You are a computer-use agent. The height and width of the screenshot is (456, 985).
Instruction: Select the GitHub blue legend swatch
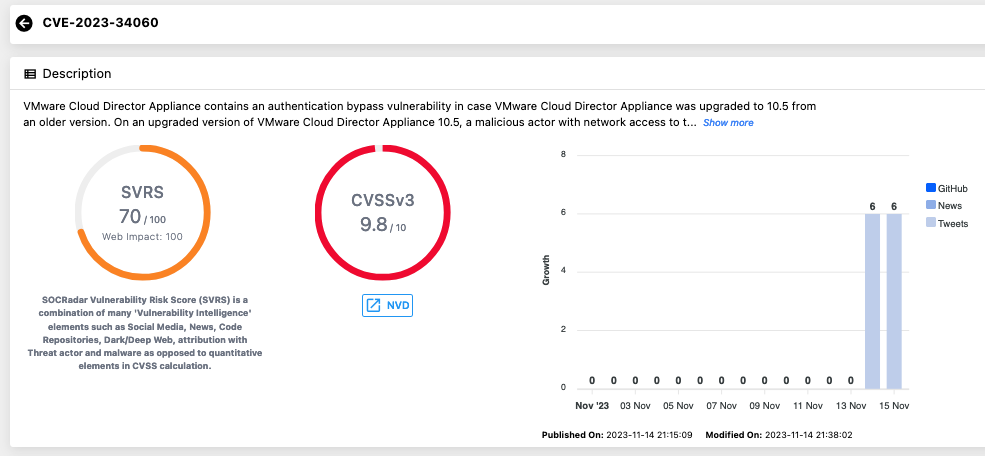(x=931, y=188)
